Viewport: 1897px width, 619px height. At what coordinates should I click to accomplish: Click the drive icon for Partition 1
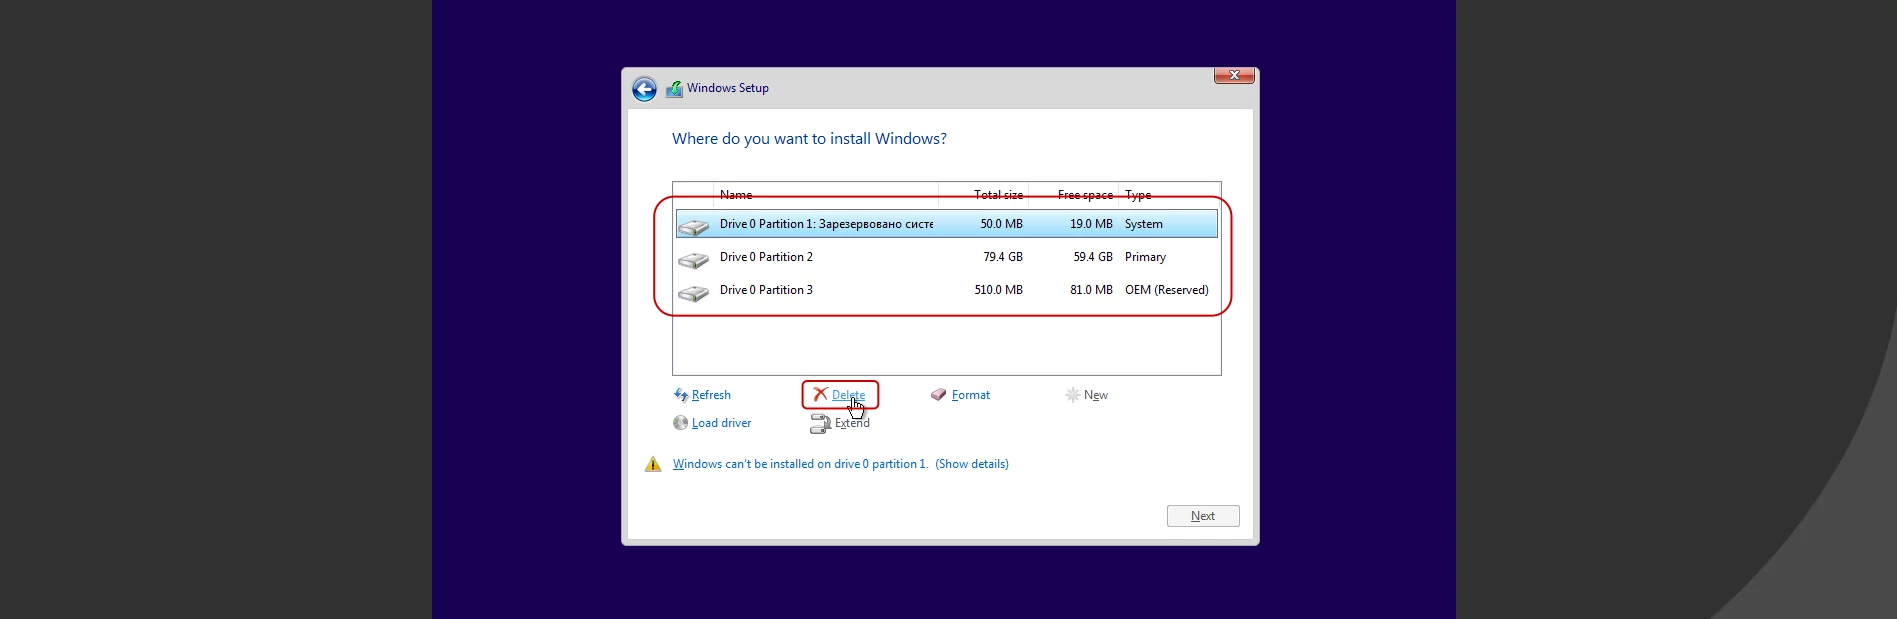tap(693, 227)
